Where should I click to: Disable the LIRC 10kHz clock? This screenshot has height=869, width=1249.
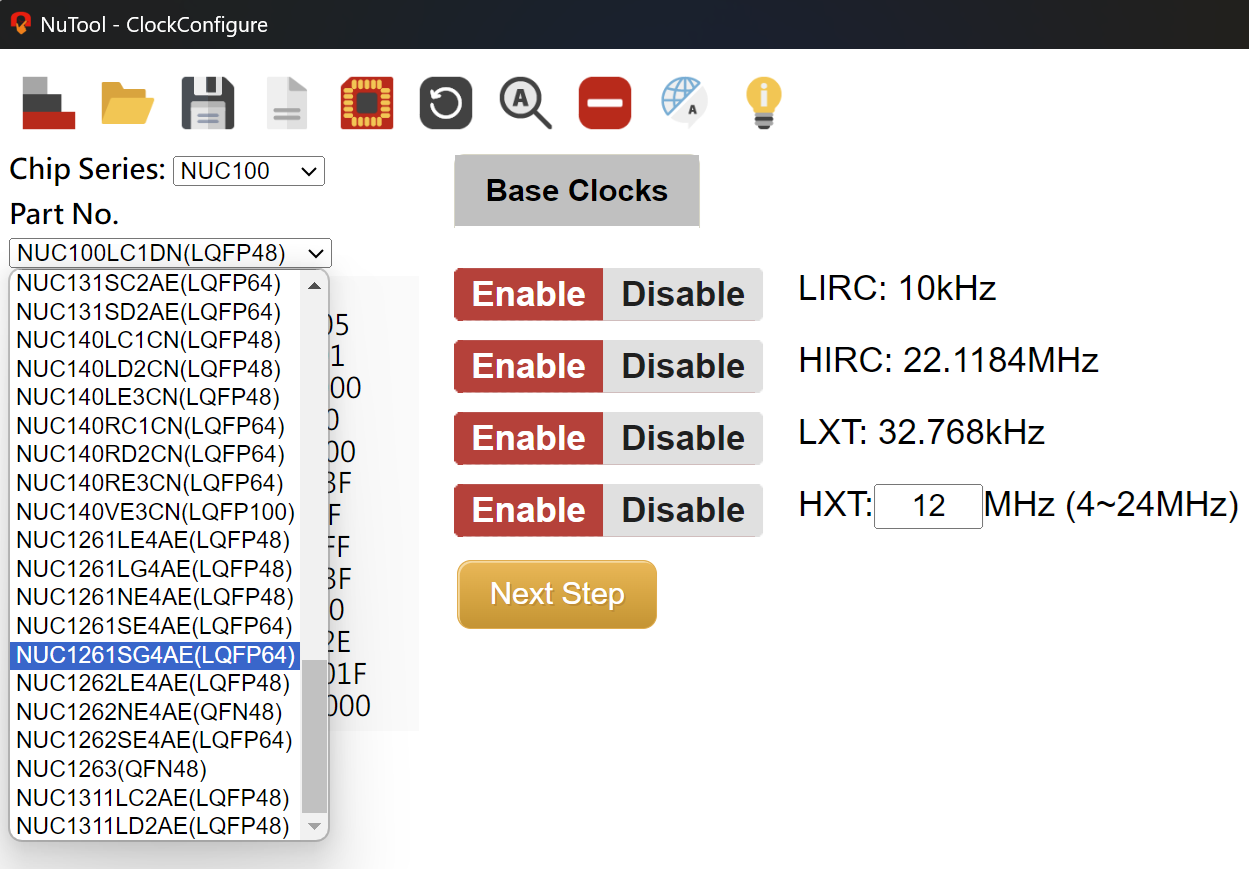683,294
